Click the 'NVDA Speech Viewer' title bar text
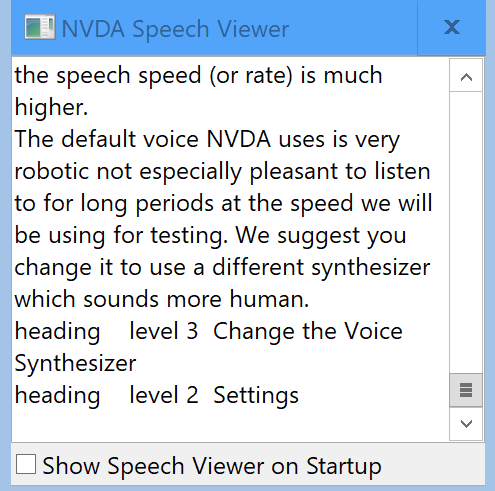495x491 pixels. coord(175,29)
